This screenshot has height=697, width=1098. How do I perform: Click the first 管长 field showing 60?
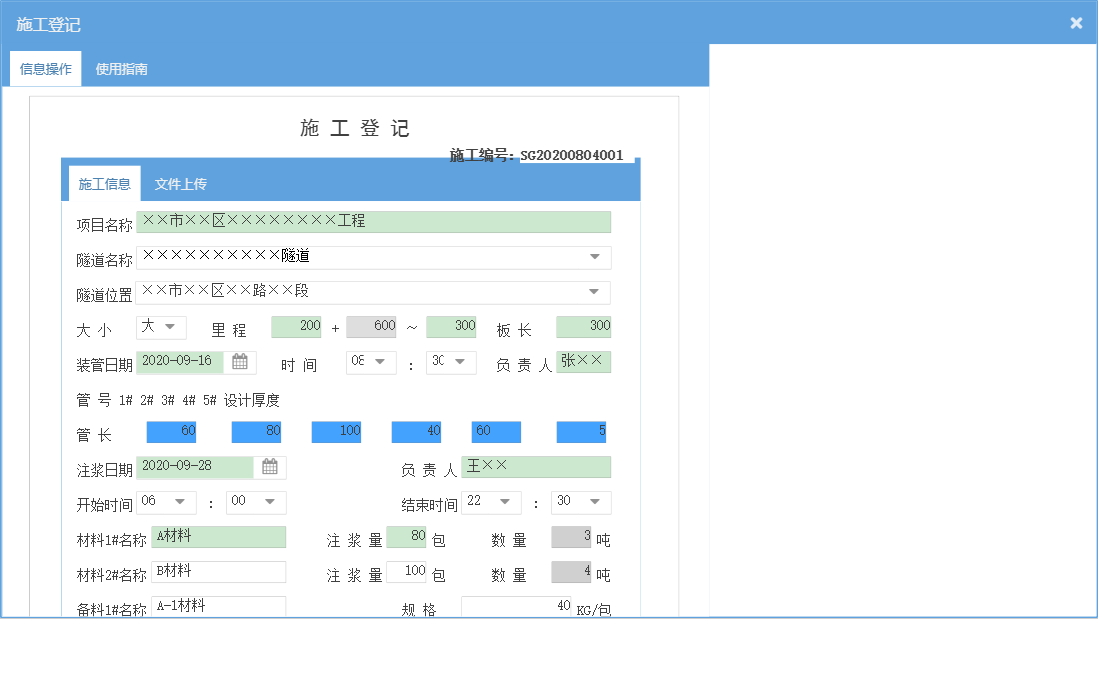point(170,431)
